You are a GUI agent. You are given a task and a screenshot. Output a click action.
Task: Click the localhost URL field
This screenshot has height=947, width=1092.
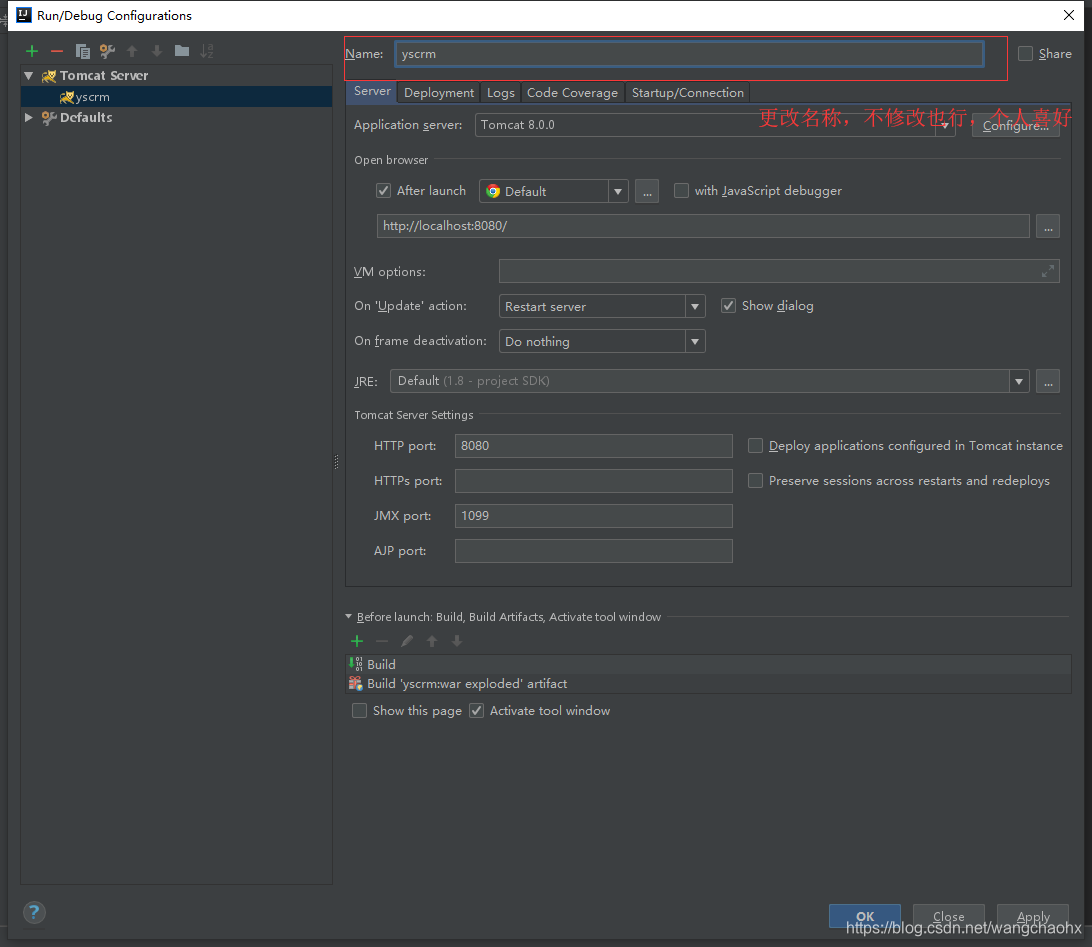pos(703,226)
